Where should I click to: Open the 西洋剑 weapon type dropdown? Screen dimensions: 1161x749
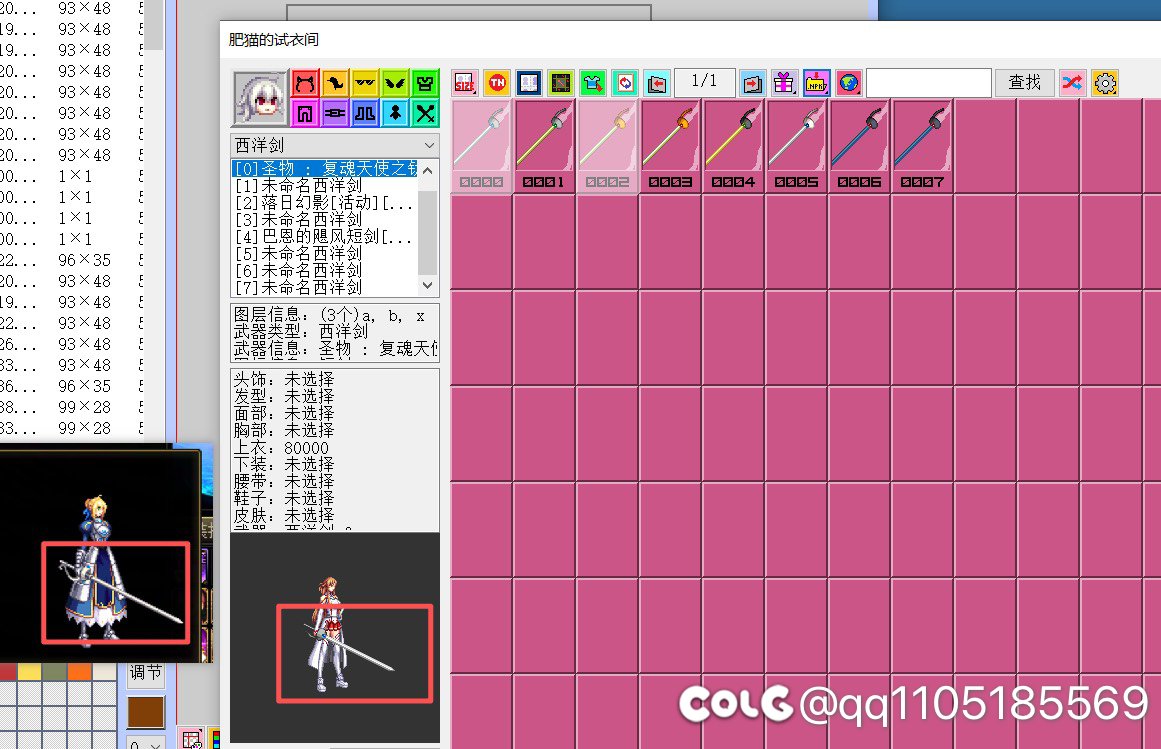[334, 145]
